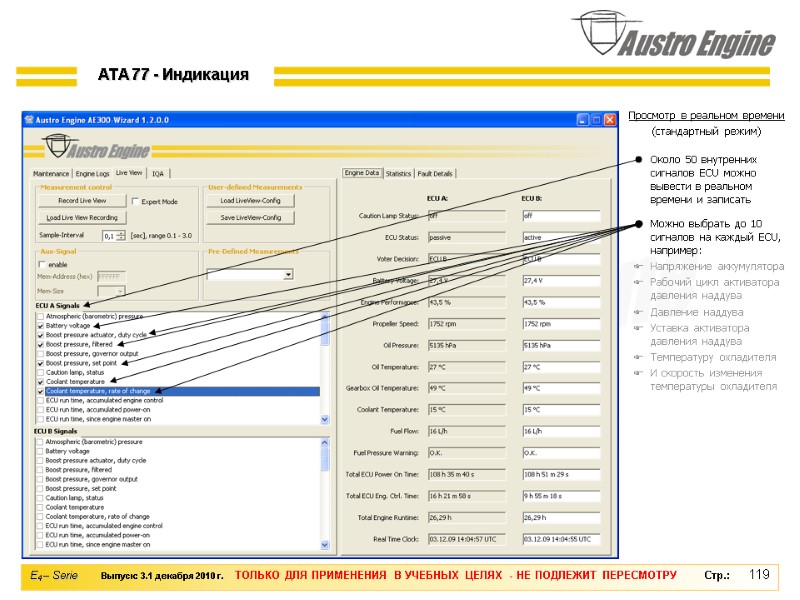The image size is (800, 600).
Task: Uncheck ECU A Boost pressure, set point
Action: click(40, 363)
